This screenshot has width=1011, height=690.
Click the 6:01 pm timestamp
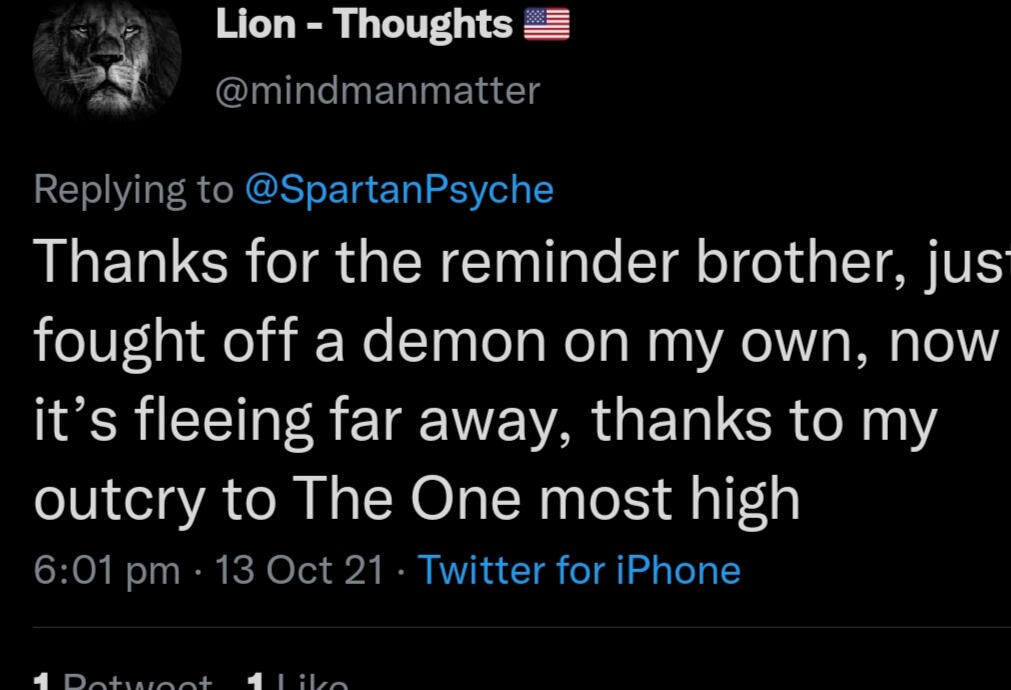pos(107,570)
